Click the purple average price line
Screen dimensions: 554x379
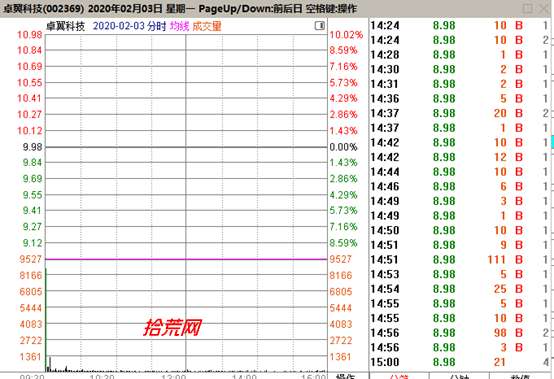point(186,259)
